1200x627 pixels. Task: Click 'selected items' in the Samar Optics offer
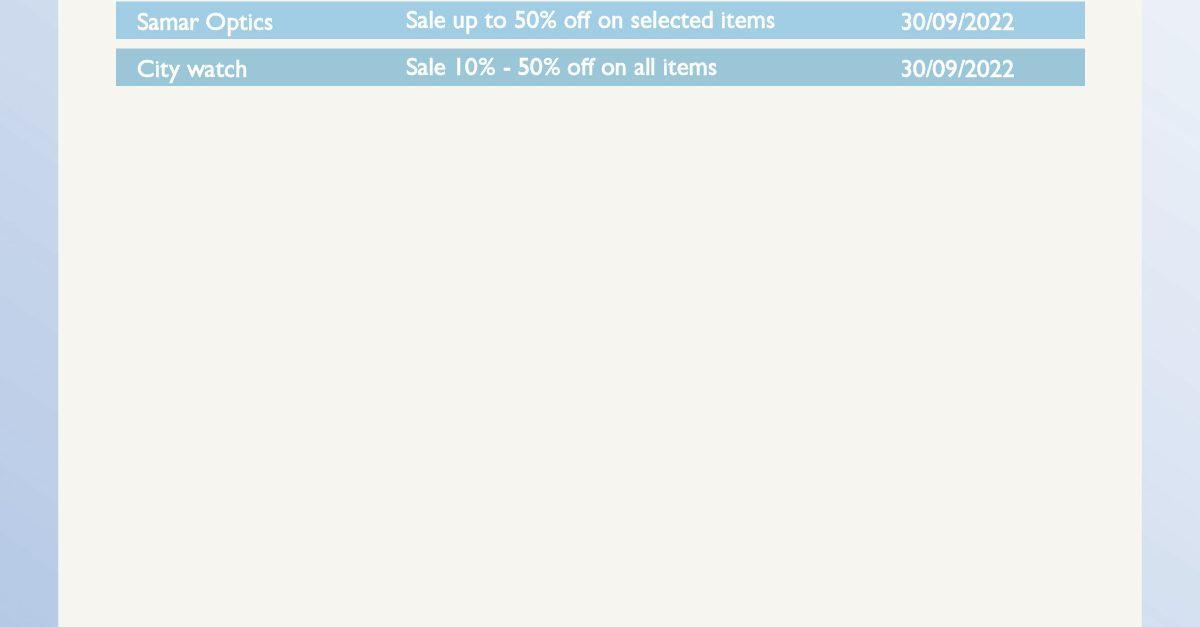[x=702, y=20]
